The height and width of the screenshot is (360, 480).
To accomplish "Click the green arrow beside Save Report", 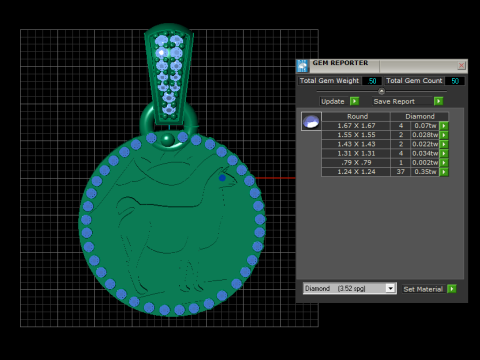I will coord(438,101).
